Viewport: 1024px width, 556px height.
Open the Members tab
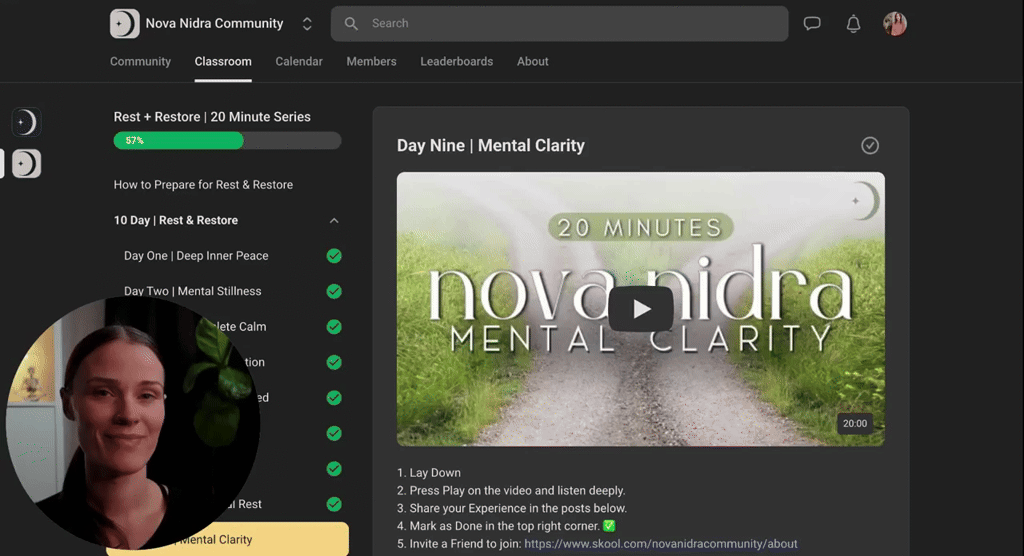371,61
